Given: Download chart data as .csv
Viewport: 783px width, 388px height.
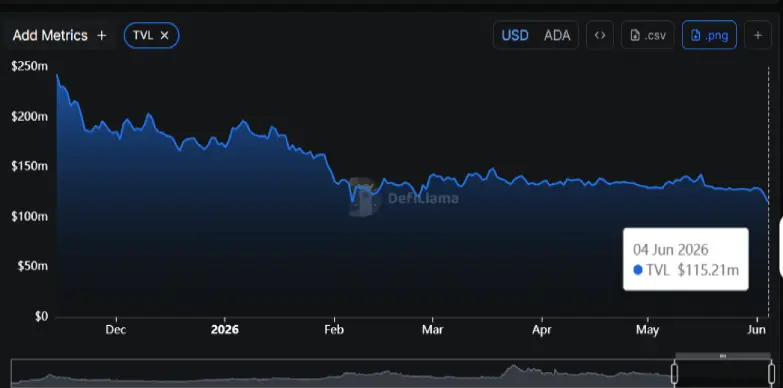Looking at the screenshot, I should point(648,35).
